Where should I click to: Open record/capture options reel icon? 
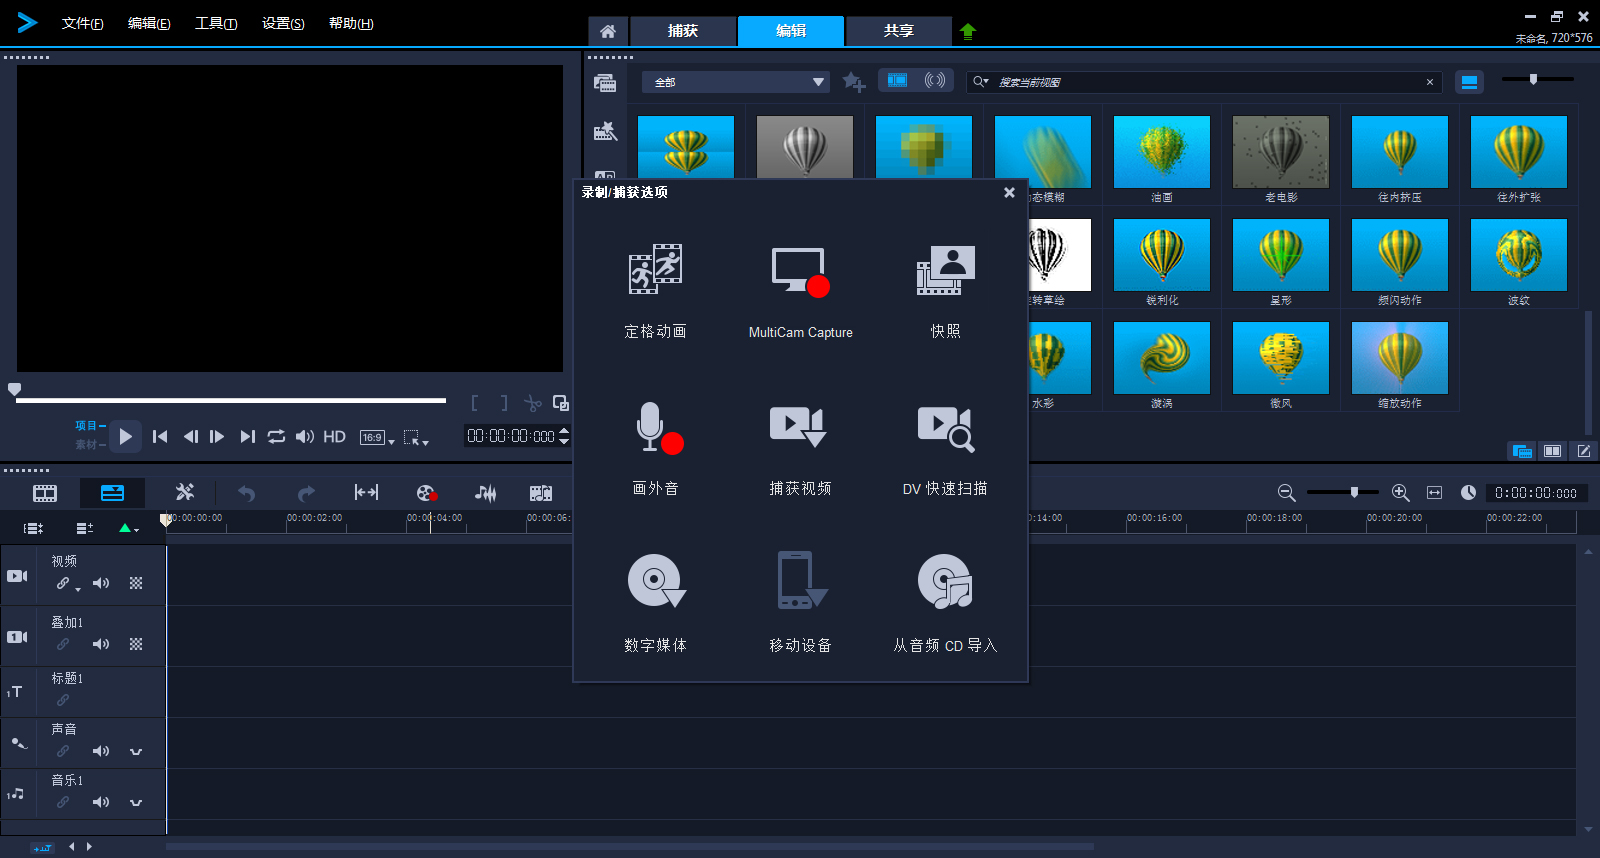point(426,493)
